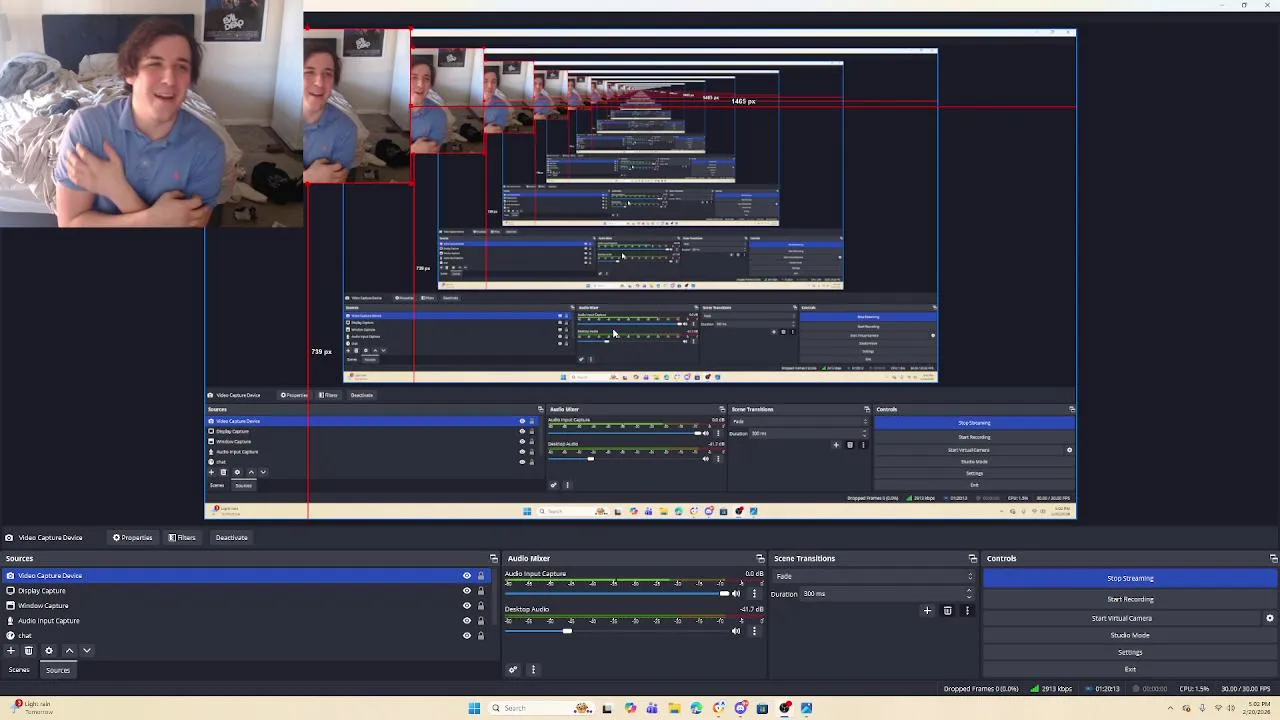This screenshot has width=1280, height=720.
Task: Add a new source with the plus icon
Action: click(x=11, y=650)
